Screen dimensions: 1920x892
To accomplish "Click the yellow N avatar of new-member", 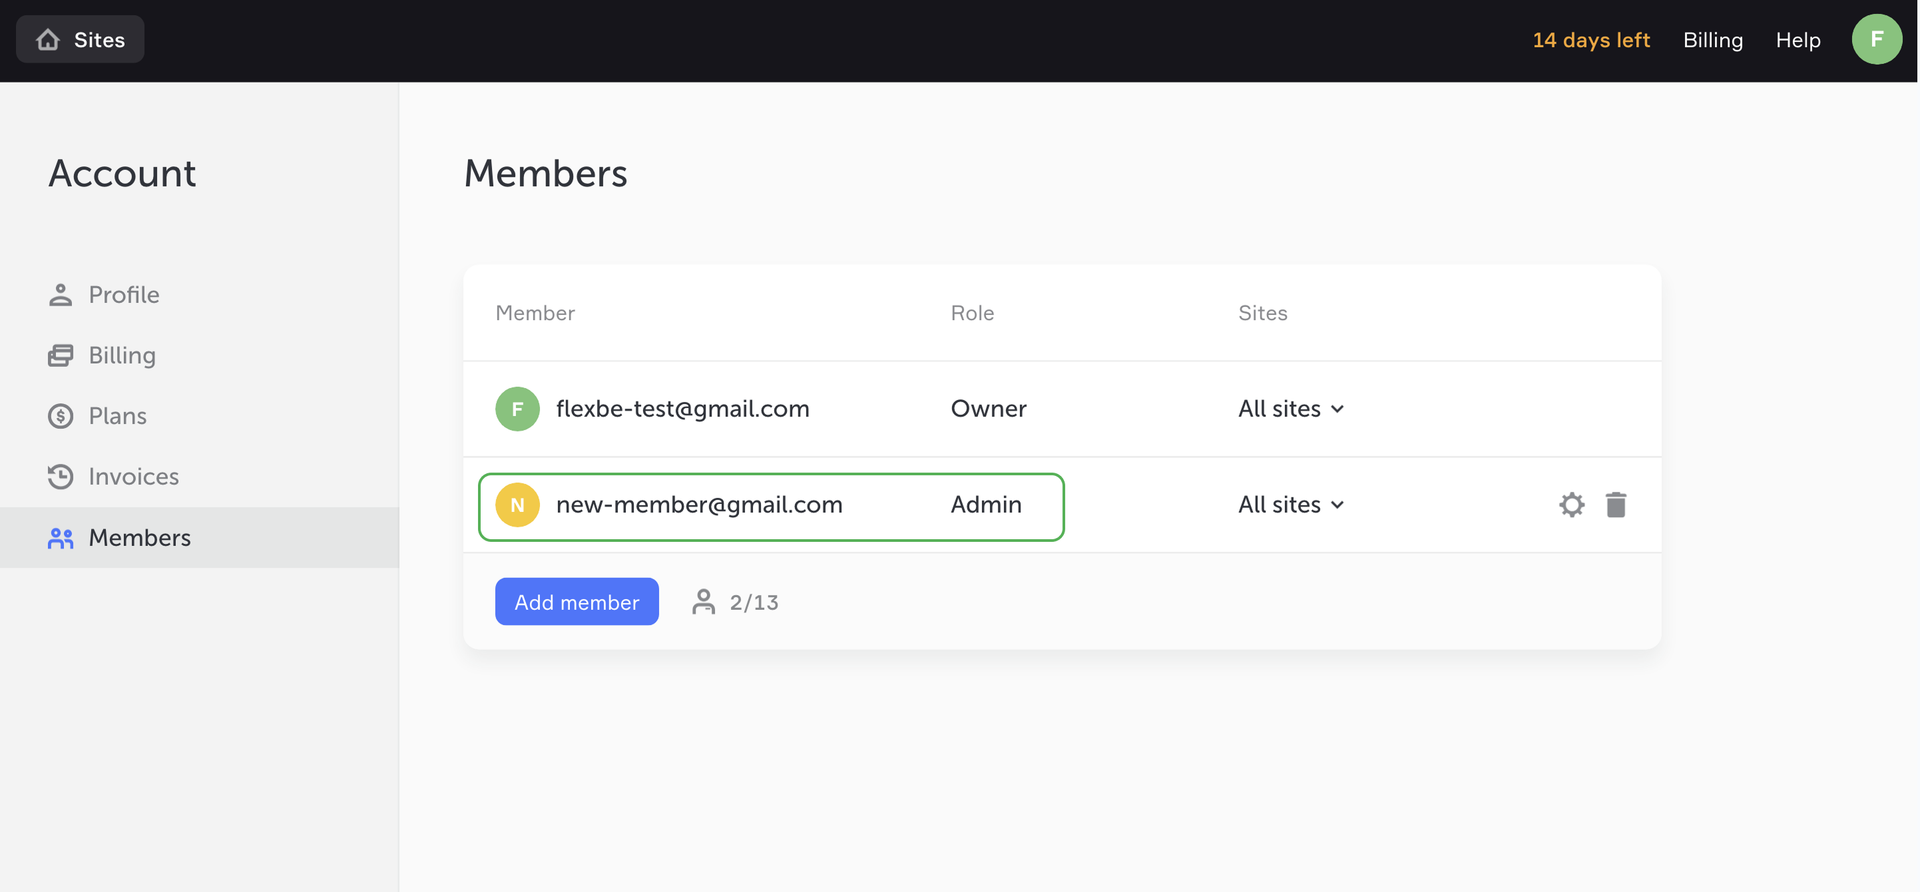I will coord(517,505).
